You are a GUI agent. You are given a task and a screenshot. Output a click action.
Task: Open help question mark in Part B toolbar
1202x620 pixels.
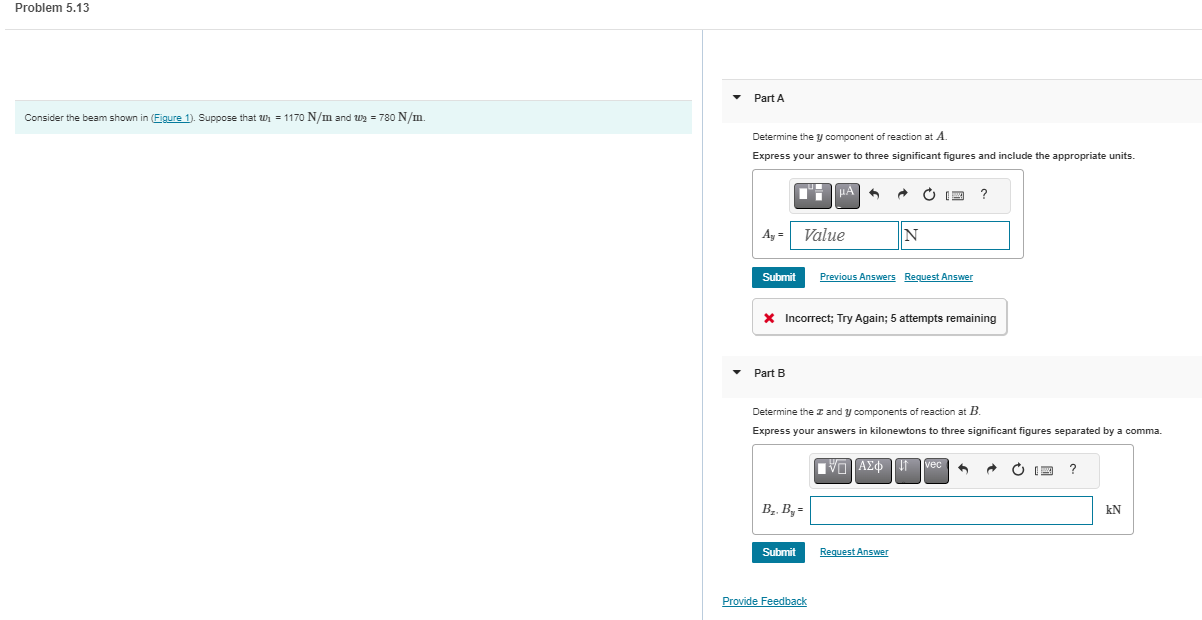[1073, 469]
